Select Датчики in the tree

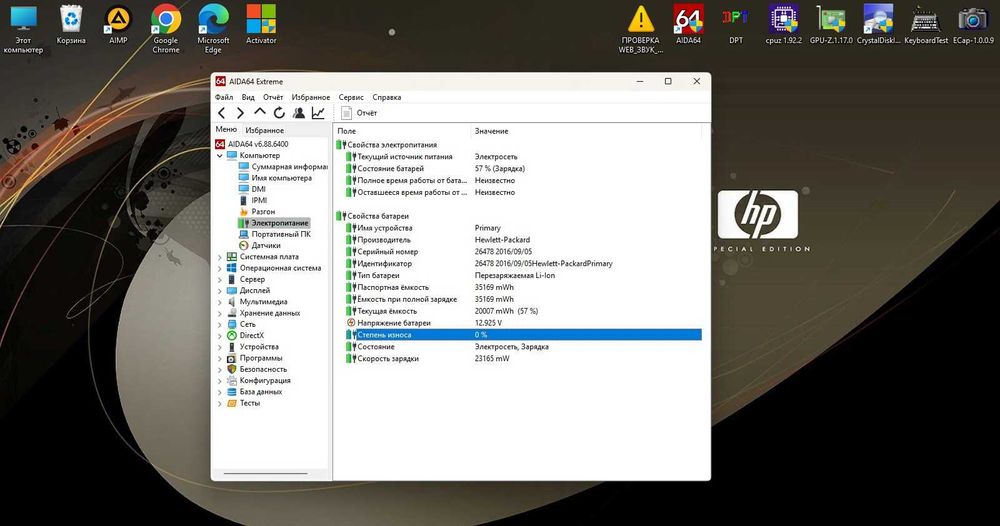pos(265,245)
